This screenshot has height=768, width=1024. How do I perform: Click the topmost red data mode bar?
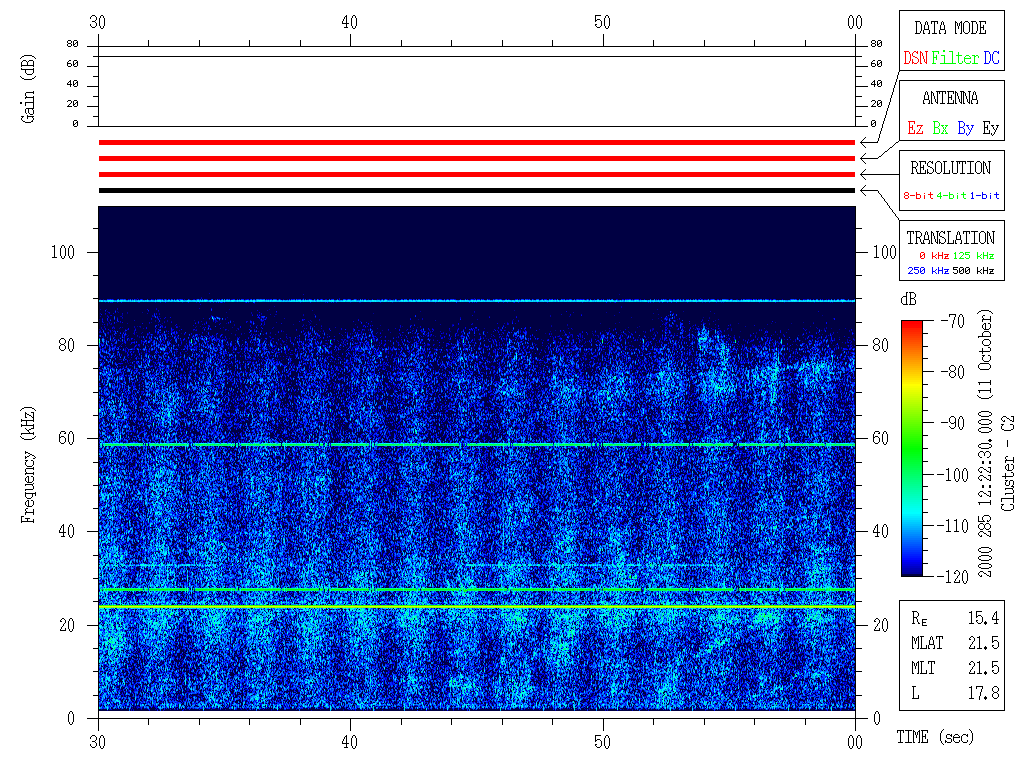[x=476, y=143]
